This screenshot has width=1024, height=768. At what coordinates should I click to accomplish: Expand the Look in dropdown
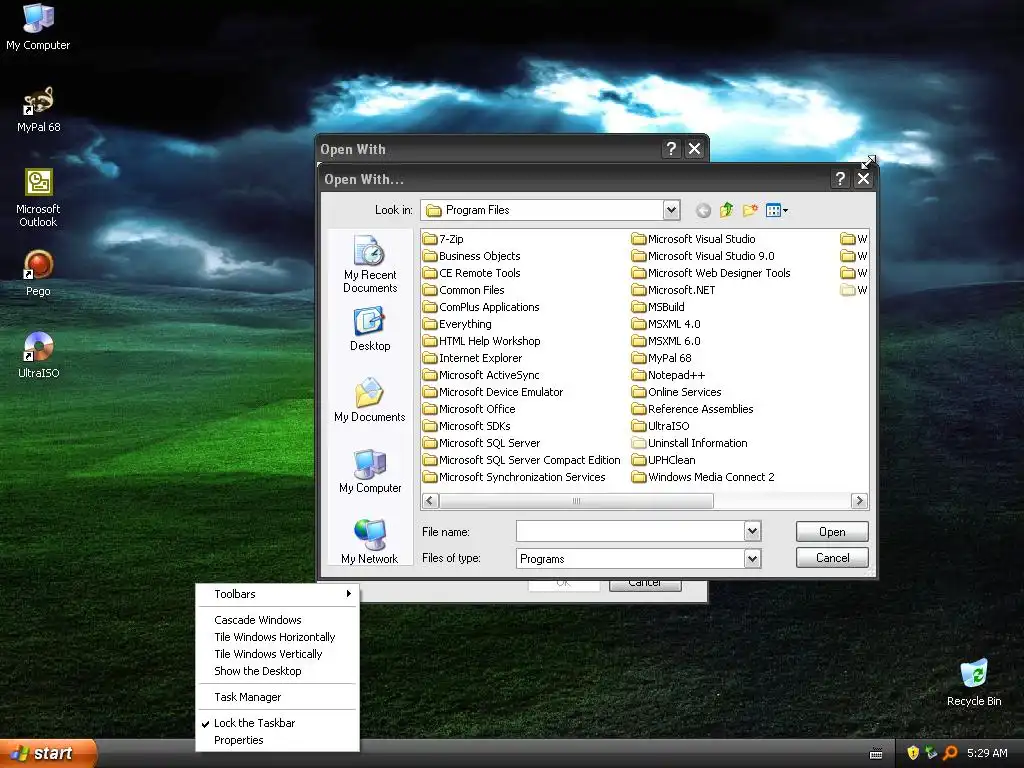(671, 210)
